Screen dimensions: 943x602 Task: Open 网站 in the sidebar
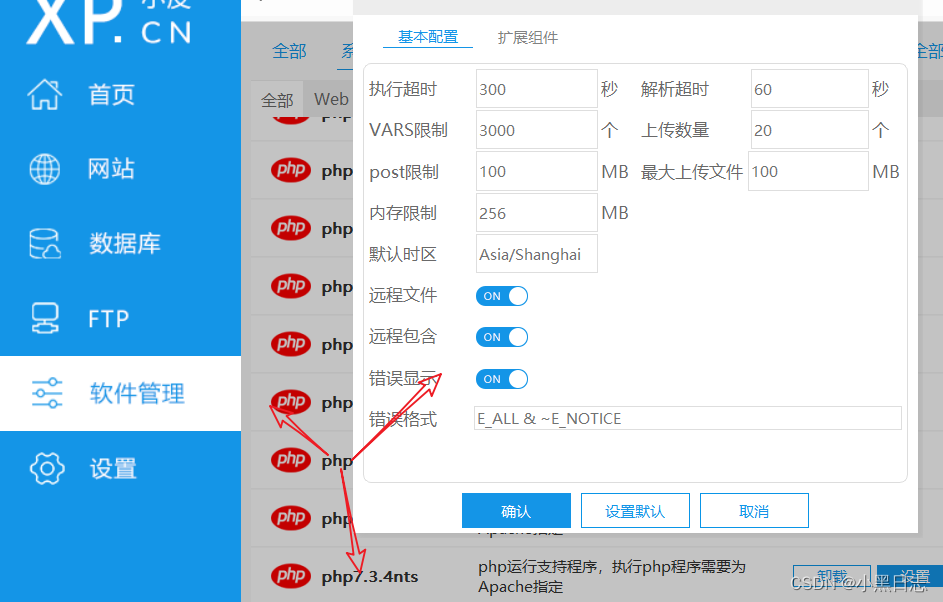(111, 169)
